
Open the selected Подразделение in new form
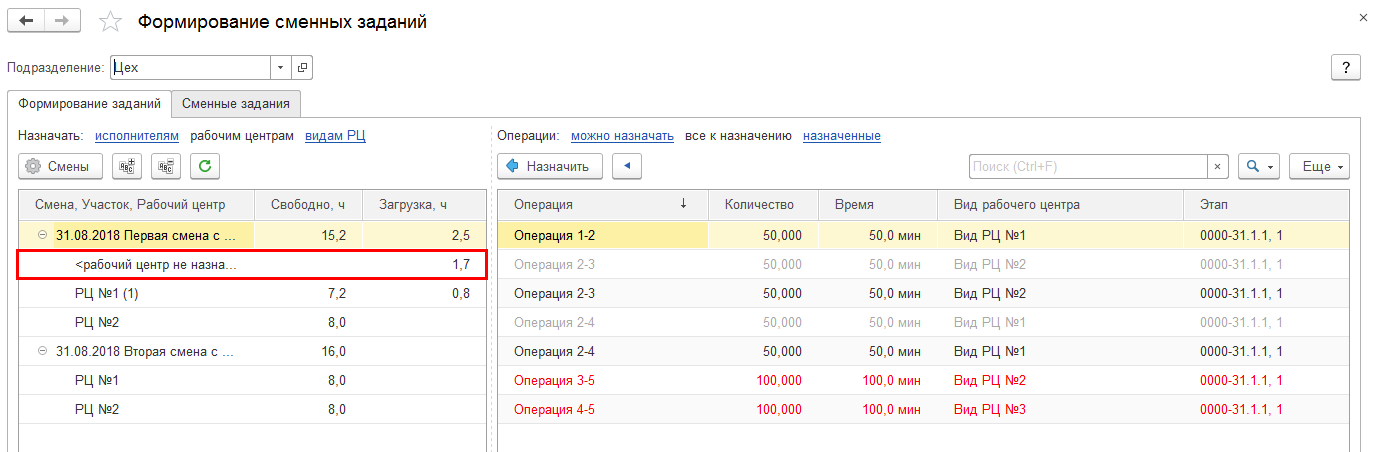[x=301, y=68]
